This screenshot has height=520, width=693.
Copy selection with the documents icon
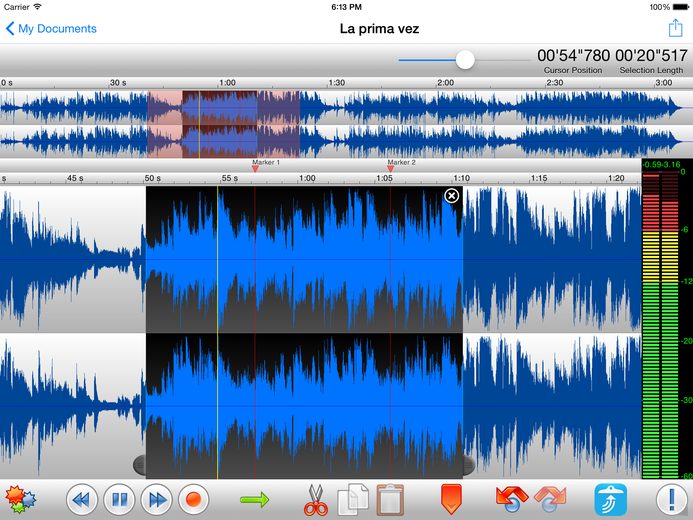[x=353, y=500]
